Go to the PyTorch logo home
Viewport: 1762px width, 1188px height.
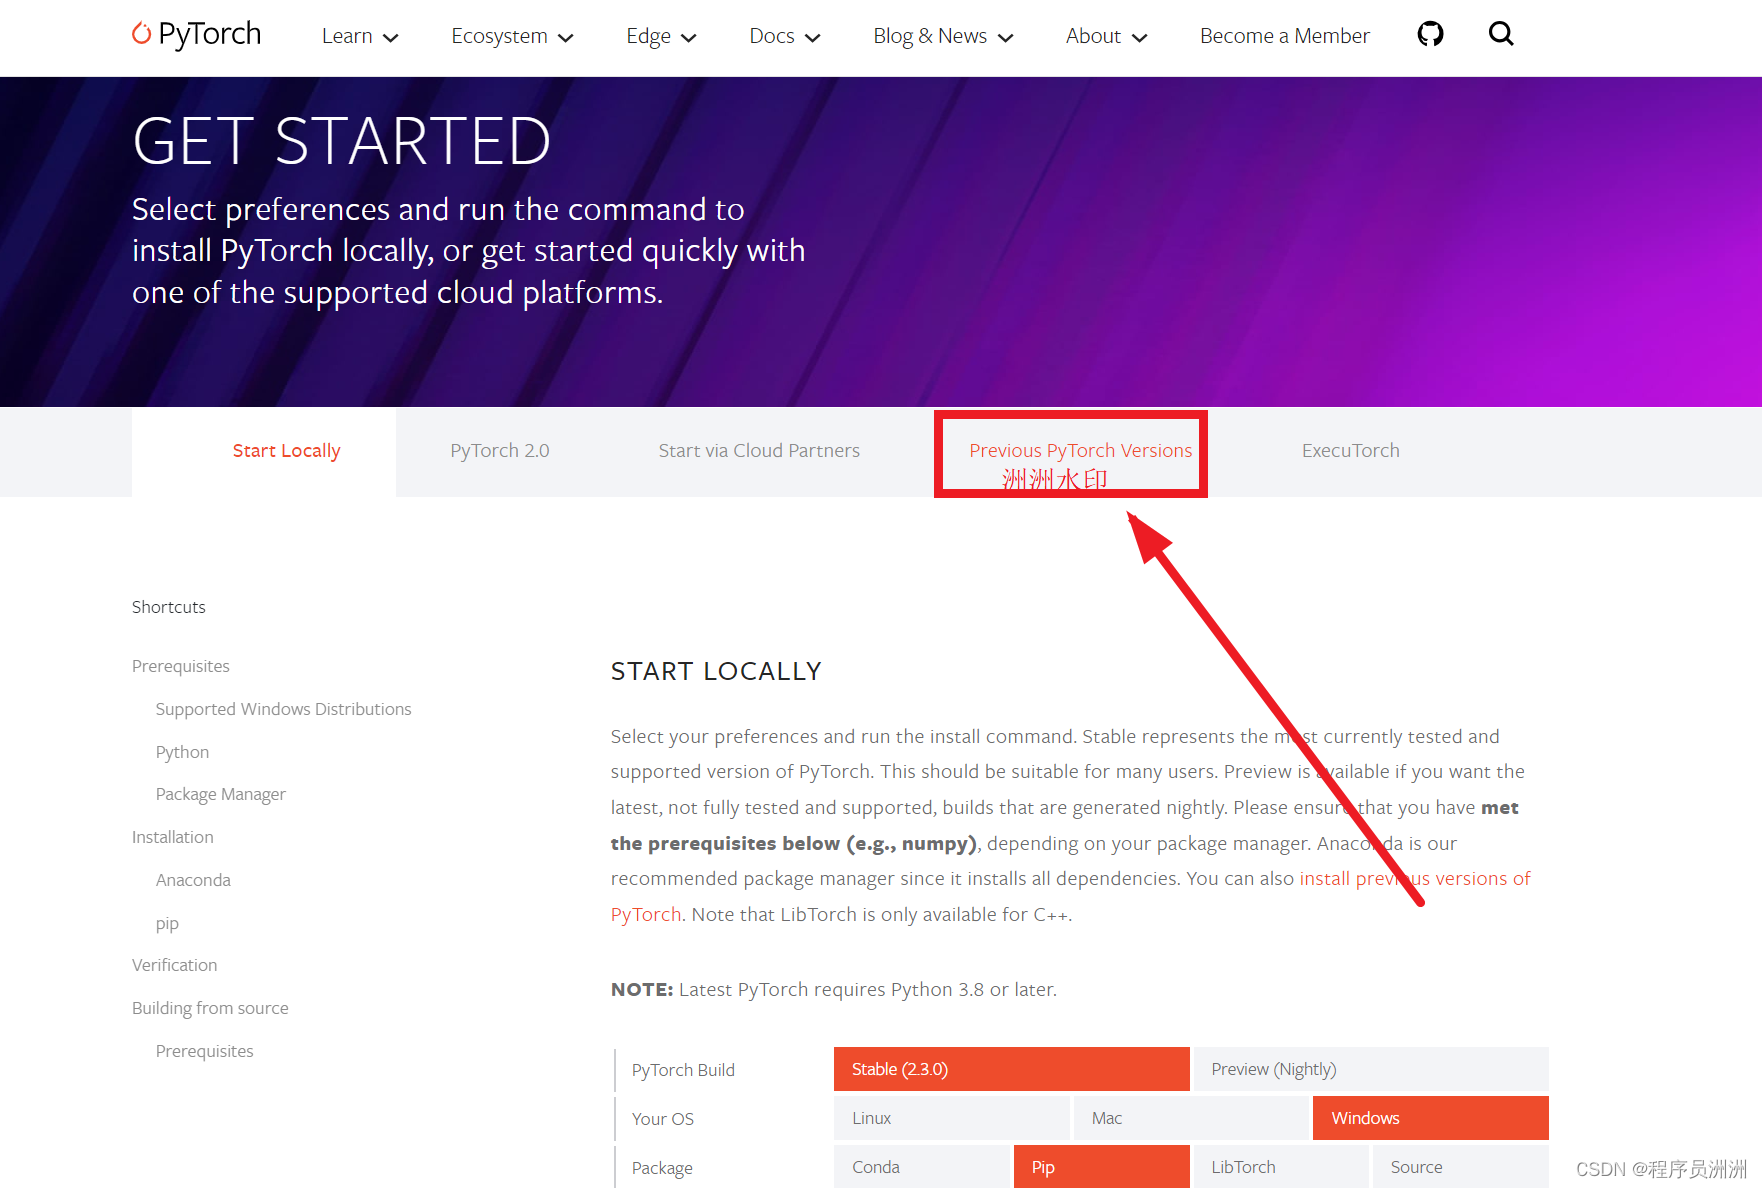(x=197, y=34)
